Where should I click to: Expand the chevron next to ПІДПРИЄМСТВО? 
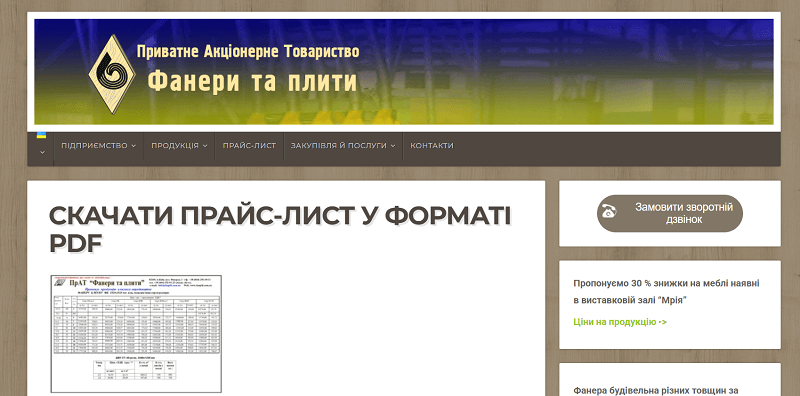[134, 146]
